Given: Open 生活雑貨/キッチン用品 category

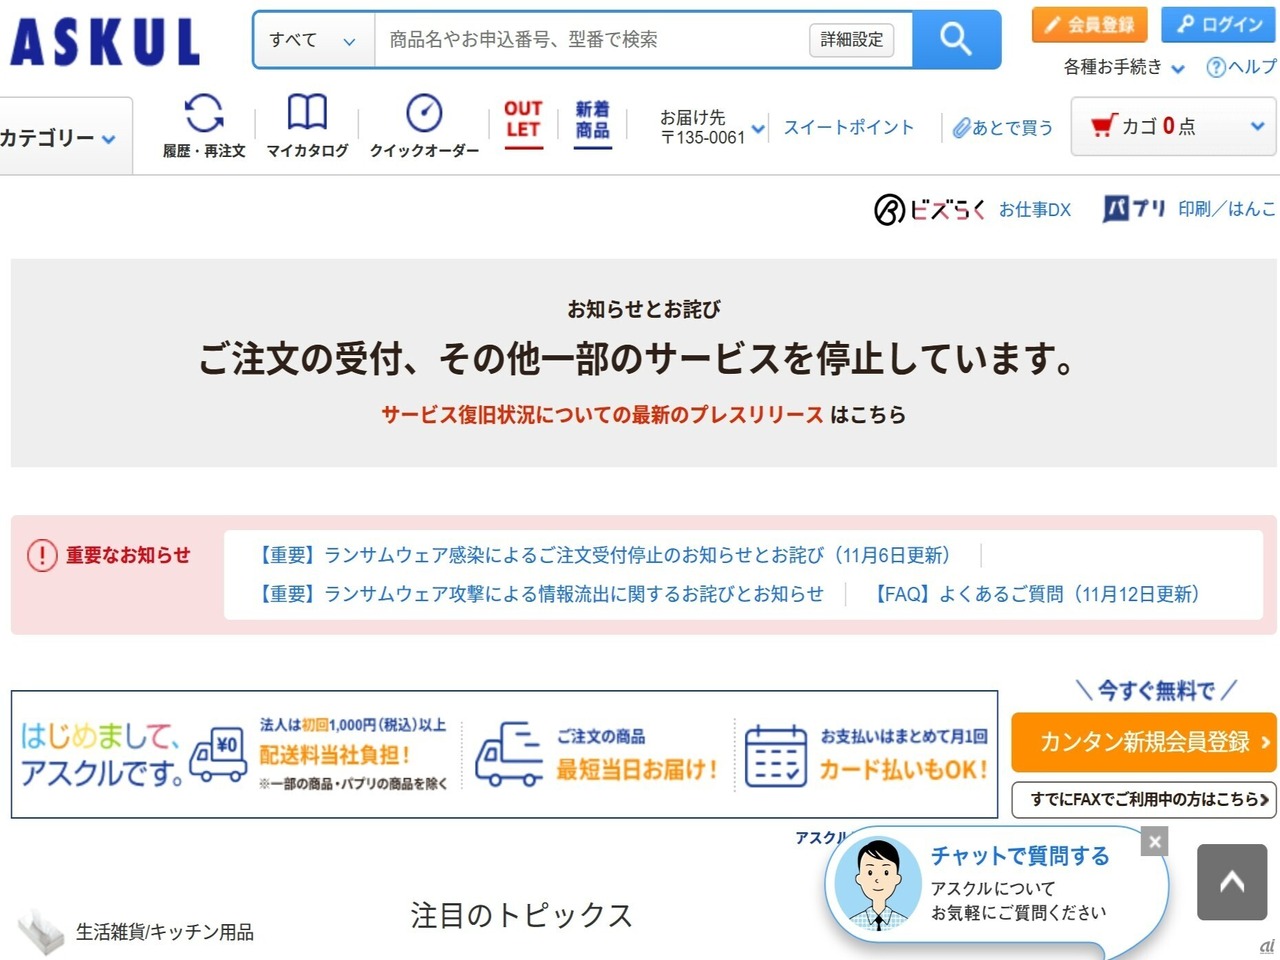Looking at the screenshot, I should click(165, 932).
